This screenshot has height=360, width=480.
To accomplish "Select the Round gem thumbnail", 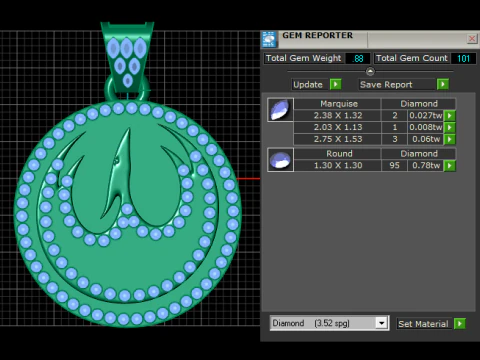I will 280,160.
